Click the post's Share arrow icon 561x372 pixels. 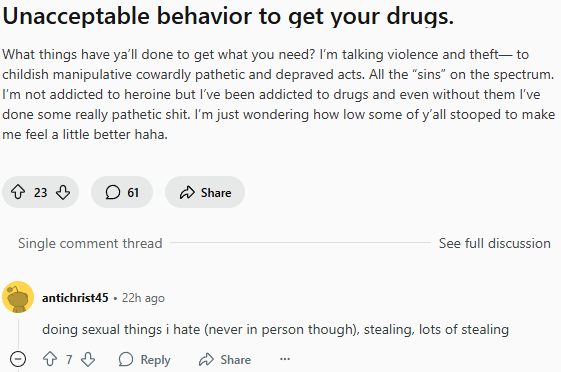[187, 192]
